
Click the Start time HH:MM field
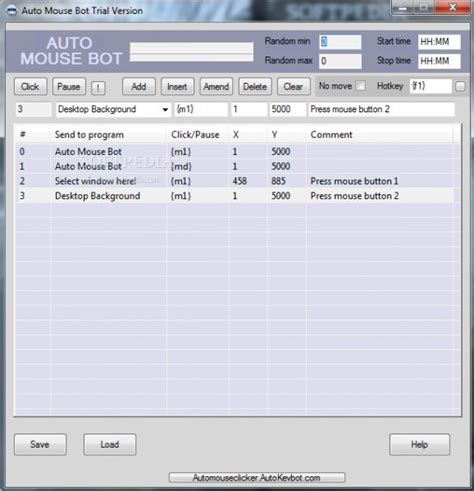439,42
